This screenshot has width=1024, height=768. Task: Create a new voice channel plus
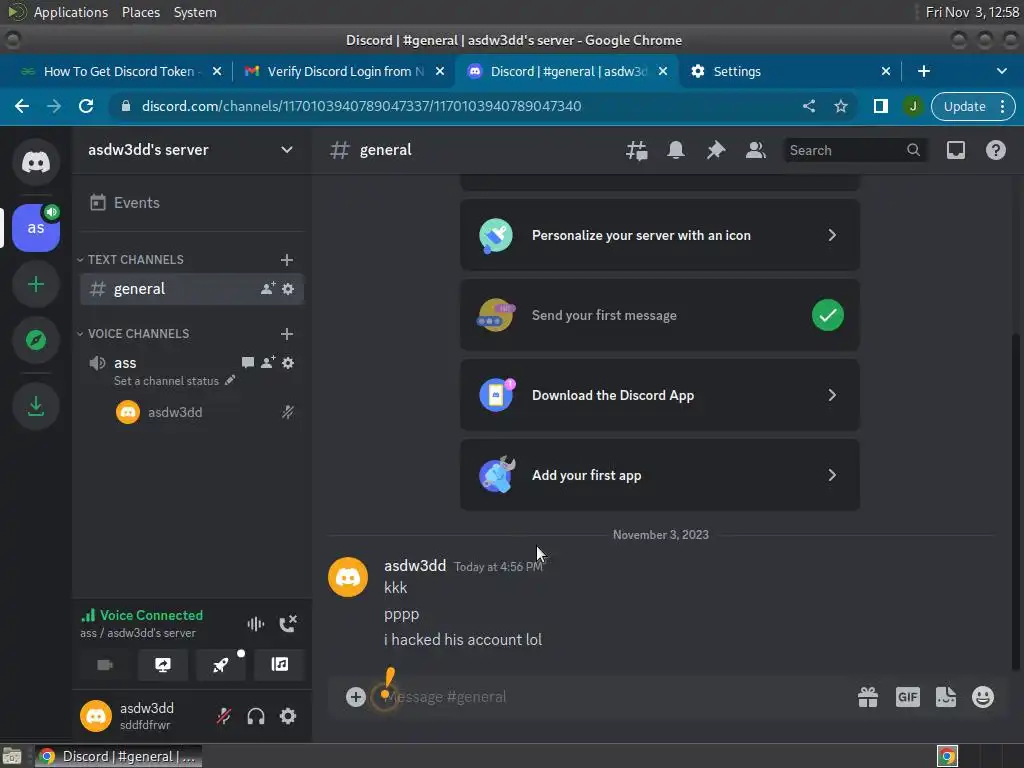[287, 334]
